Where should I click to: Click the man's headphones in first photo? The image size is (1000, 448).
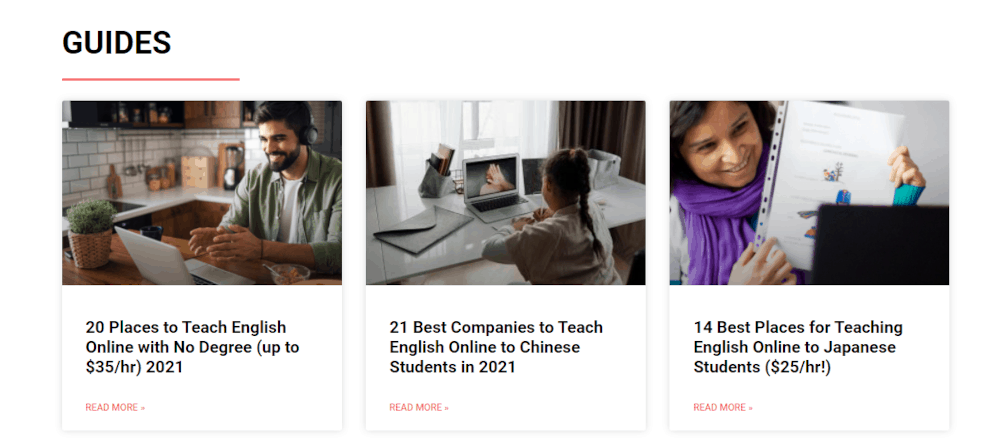pos(307,130)
